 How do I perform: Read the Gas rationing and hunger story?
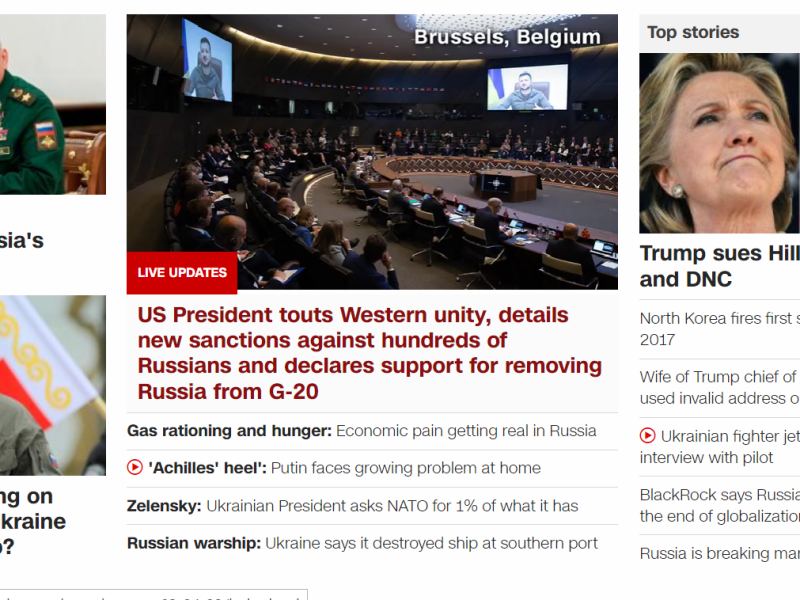362,431
